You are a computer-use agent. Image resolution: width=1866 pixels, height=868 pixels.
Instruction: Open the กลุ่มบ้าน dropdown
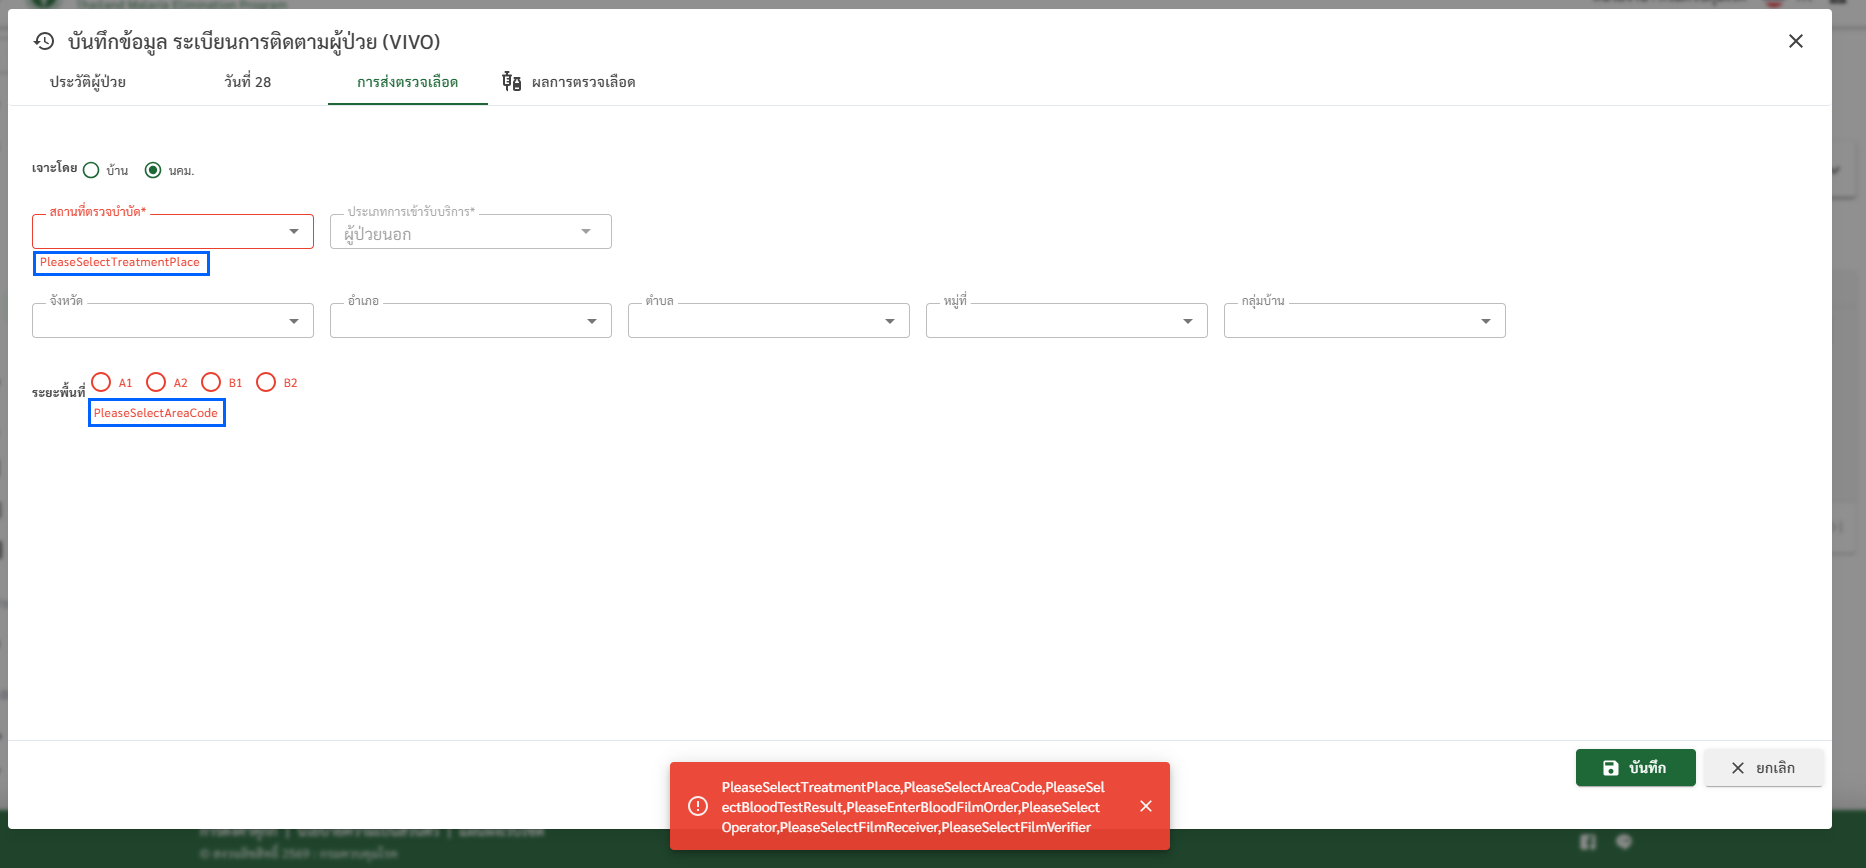coord(1364,321)
